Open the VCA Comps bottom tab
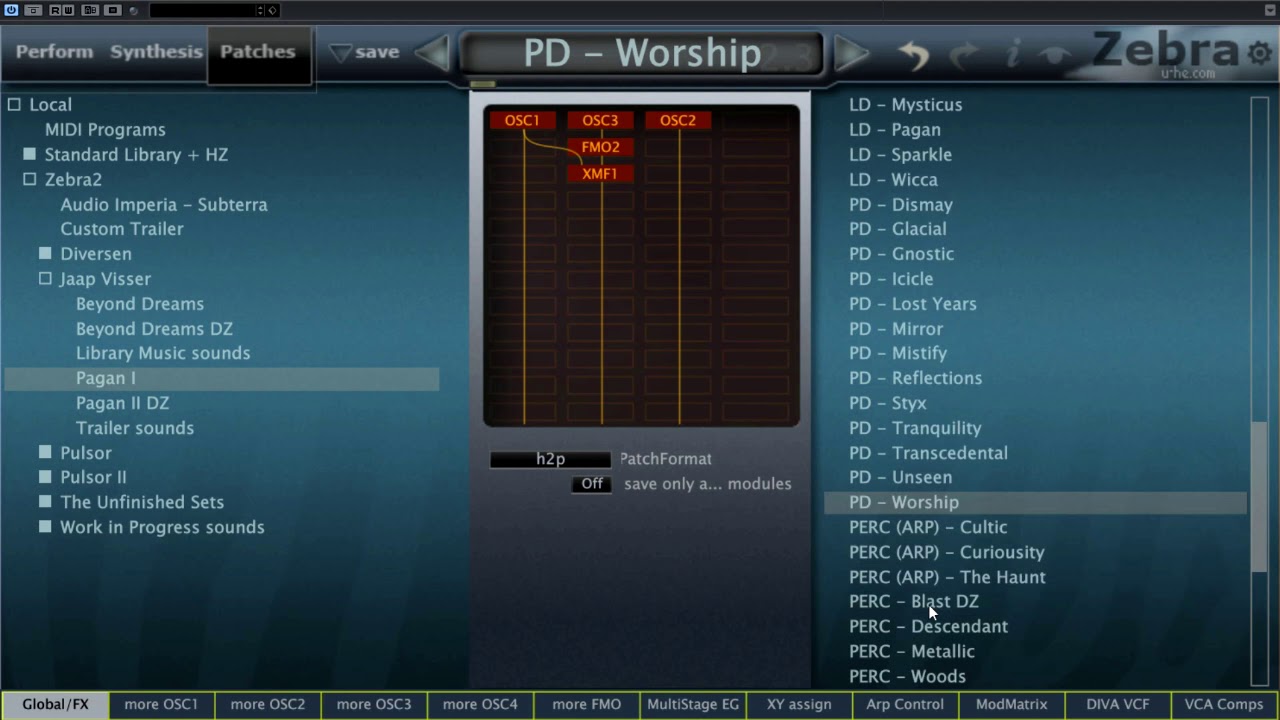The height and width of the screenshot is (720, 1280). pos(1224,704)
